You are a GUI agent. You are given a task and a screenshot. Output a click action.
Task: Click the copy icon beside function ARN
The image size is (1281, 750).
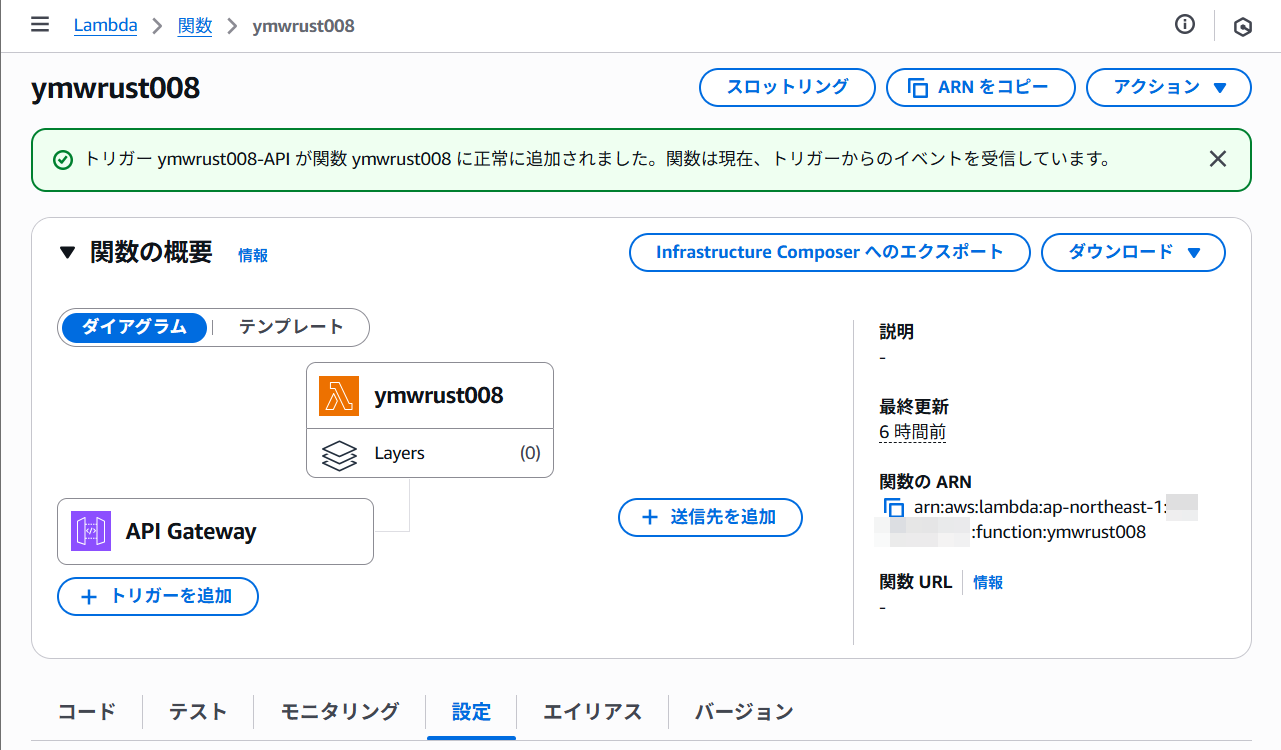tap(893, 507)
